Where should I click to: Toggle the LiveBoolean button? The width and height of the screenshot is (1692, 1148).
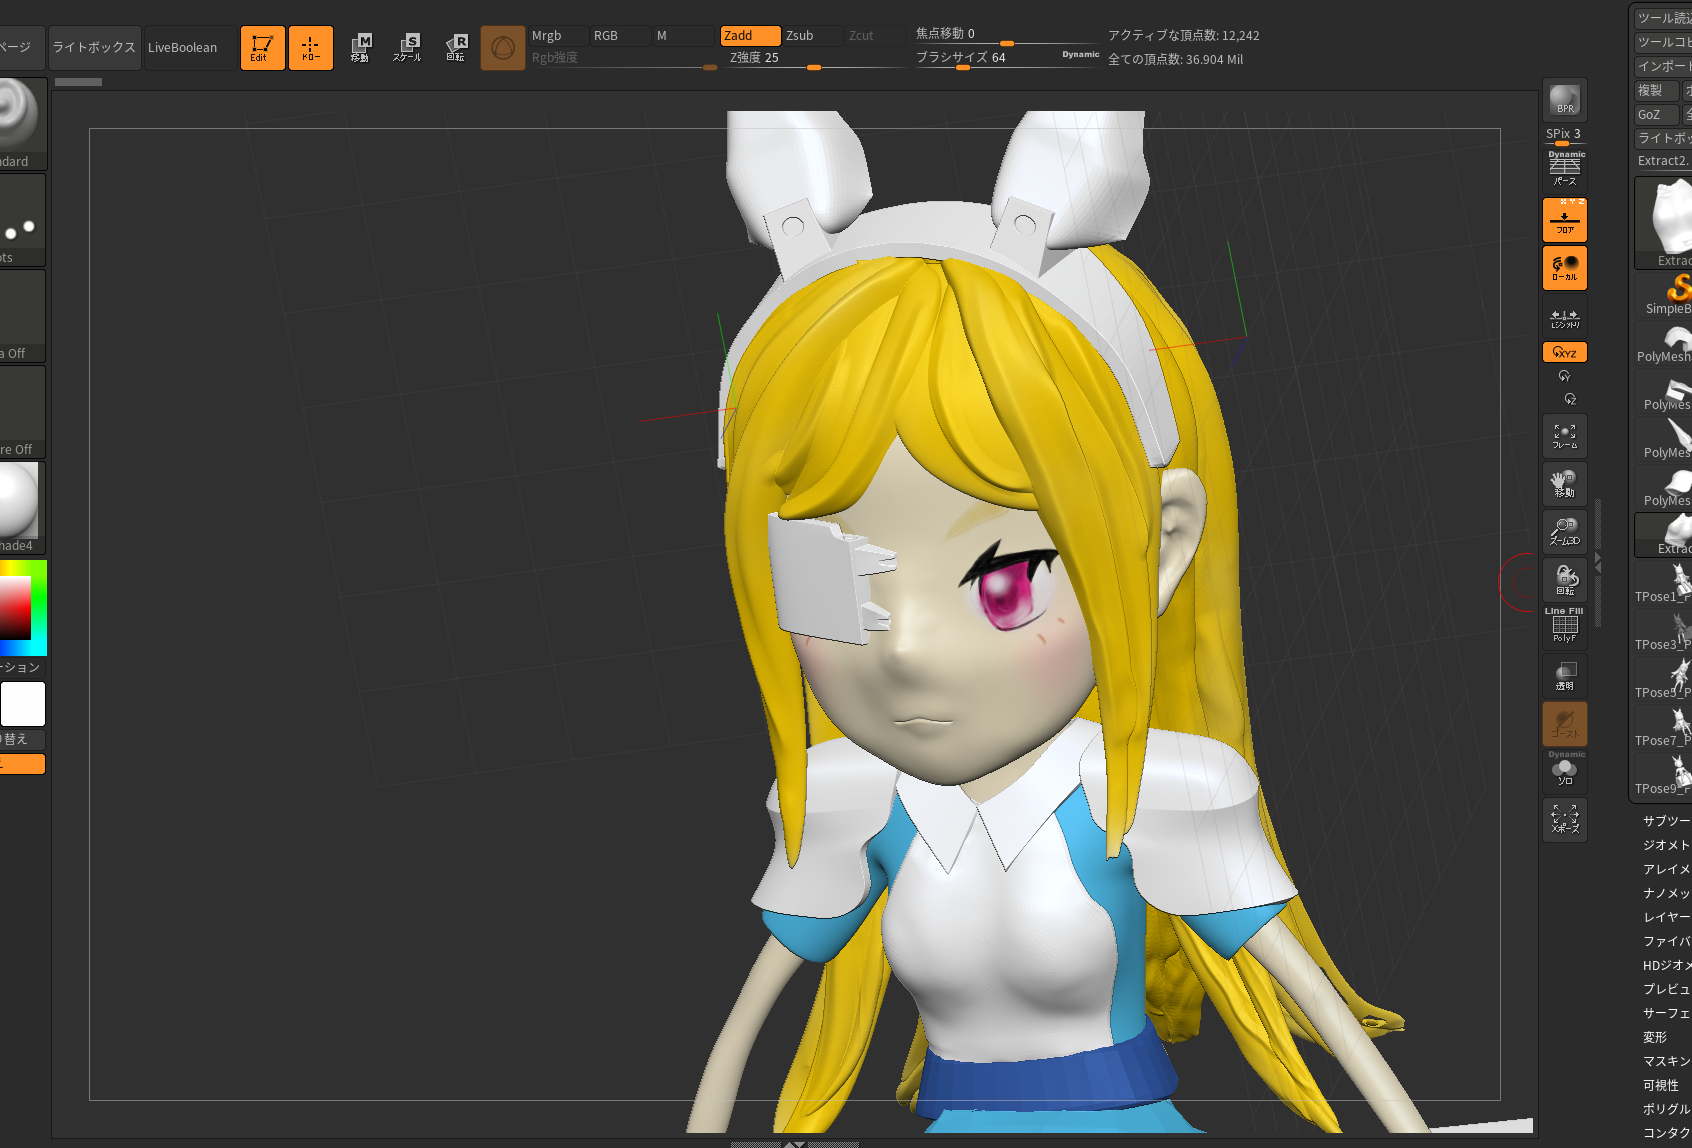(x=190, y=47)
